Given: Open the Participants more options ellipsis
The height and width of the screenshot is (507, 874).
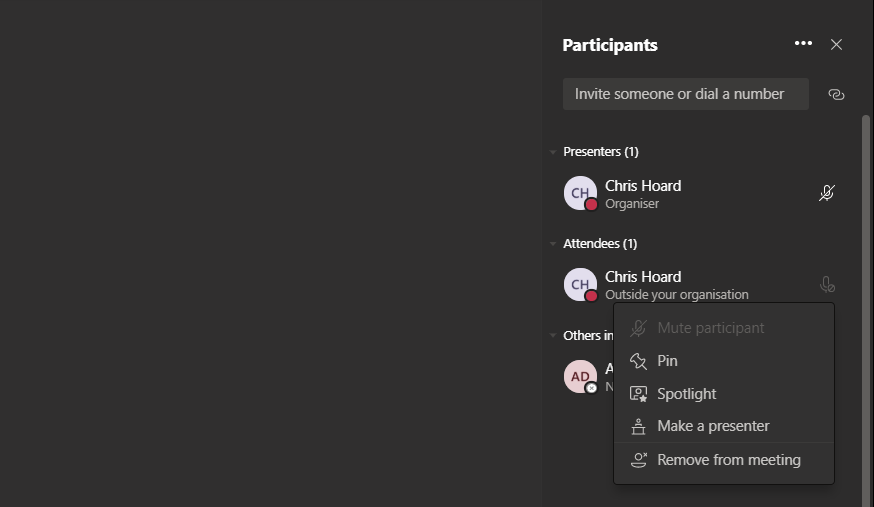Looking at the screenshot, I should pyautogui.click(x=803, y=44).
